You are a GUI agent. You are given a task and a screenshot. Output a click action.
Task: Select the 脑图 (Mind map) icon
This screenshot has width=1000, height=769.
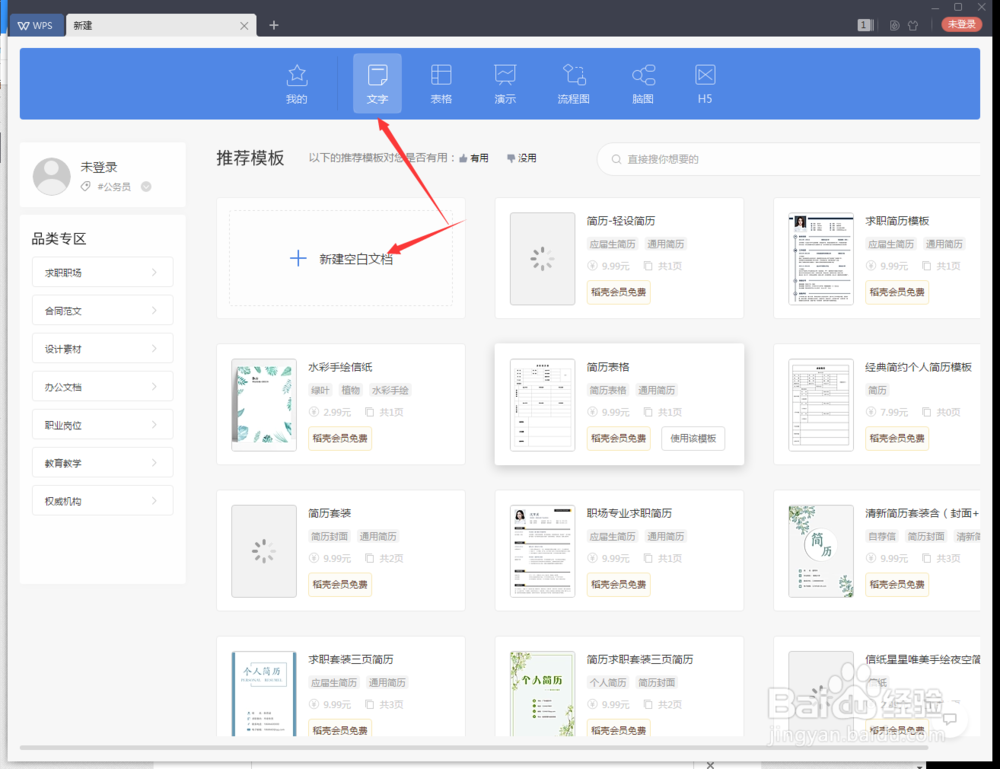tap(642, 83)
